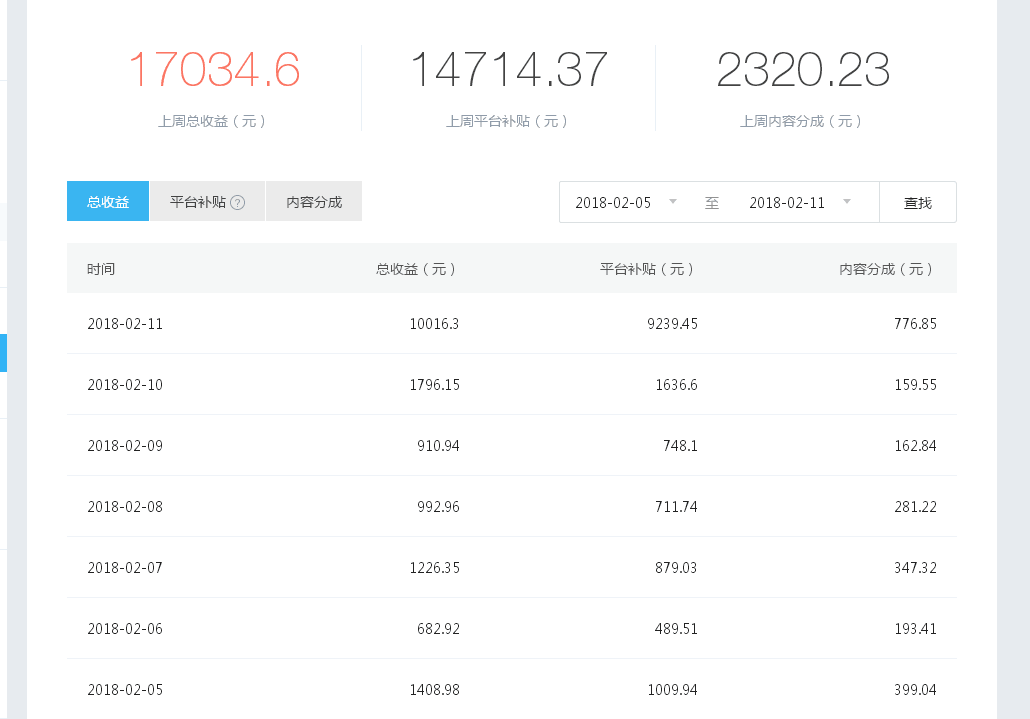Click the 查找 search button
Viewport: 1030px width, 719px height.
918,202
